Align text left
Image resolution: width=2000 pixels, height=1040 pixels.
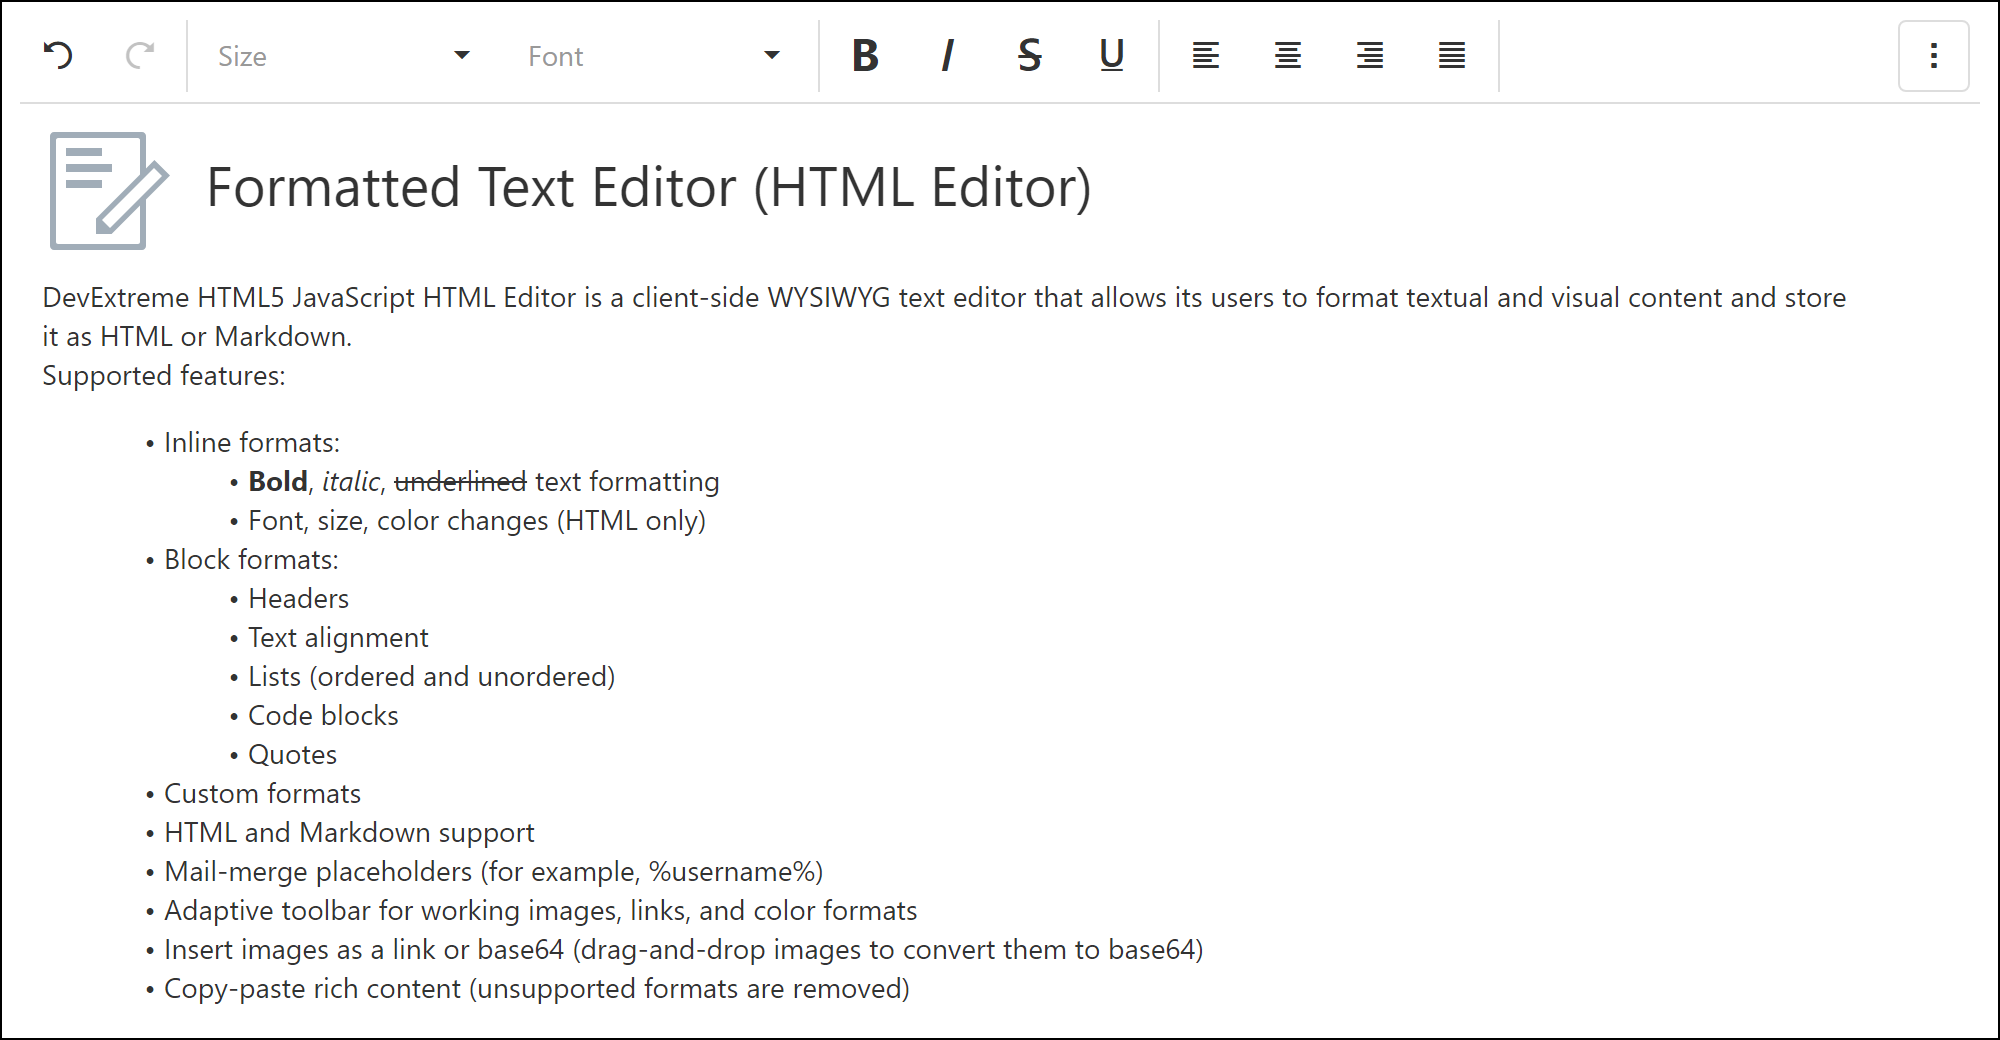[1206, 55]
